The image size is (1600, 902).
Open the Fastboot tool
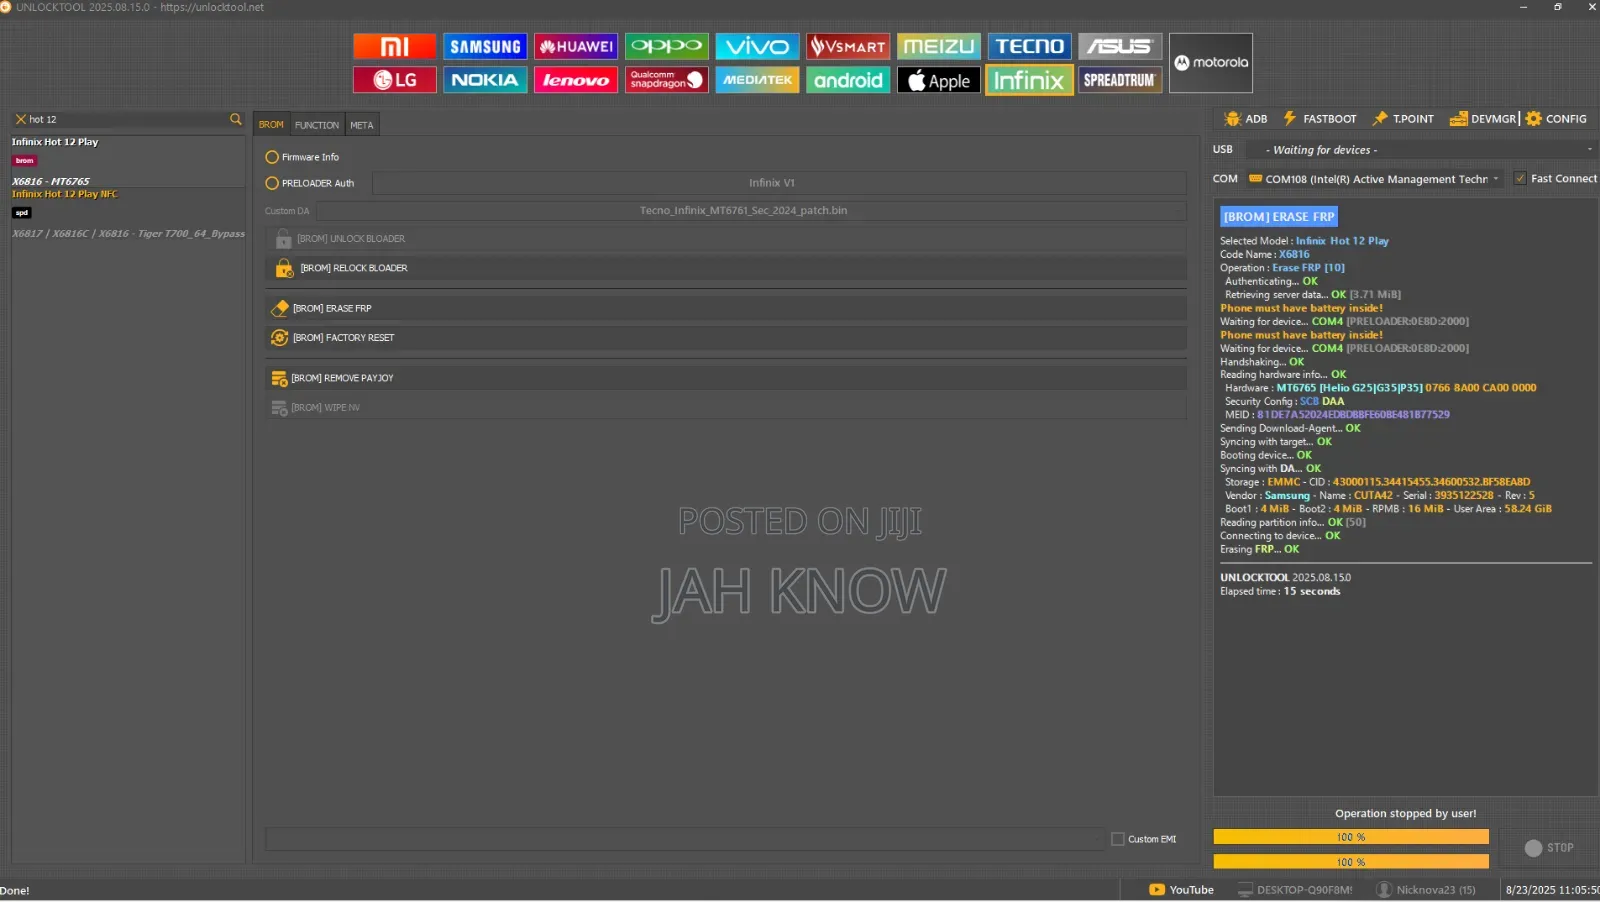tap(1320, 119)
